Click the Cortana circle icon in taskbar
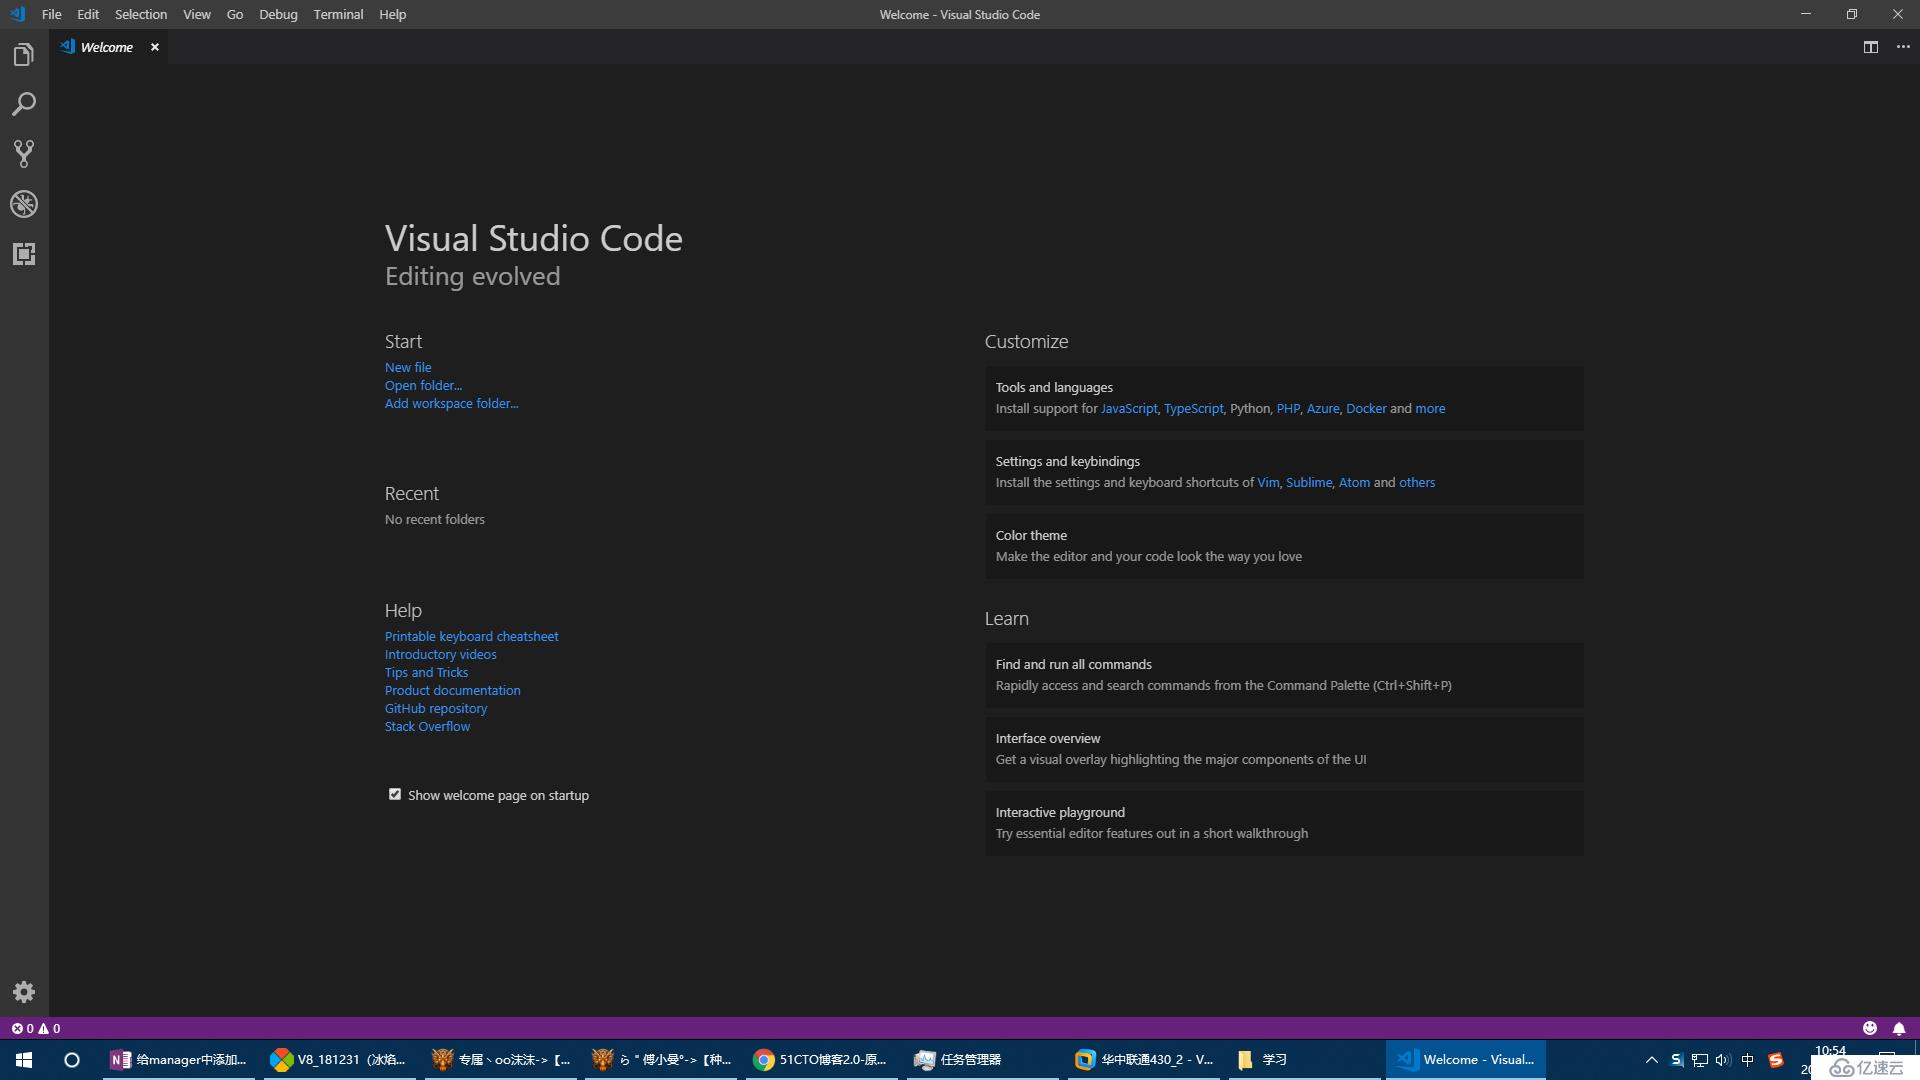The image size is (1920, 1080). [72, 1060]
